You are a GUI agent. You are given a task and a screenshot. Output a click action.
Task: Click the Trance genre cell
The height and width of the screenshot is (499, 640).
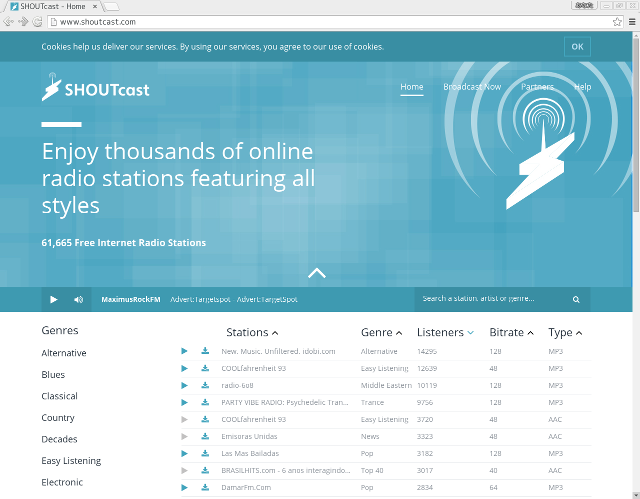[x=372, y=403]
